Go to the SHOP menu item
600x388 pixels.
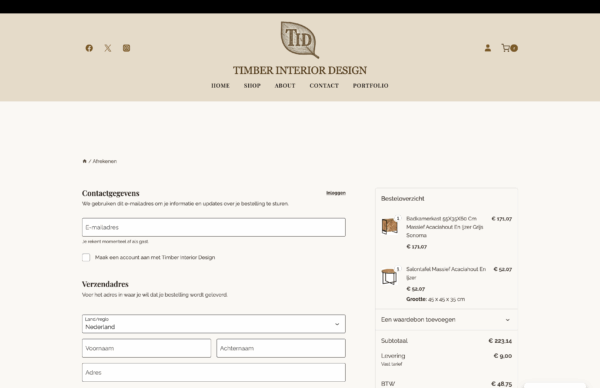click(x=252, y=86)
